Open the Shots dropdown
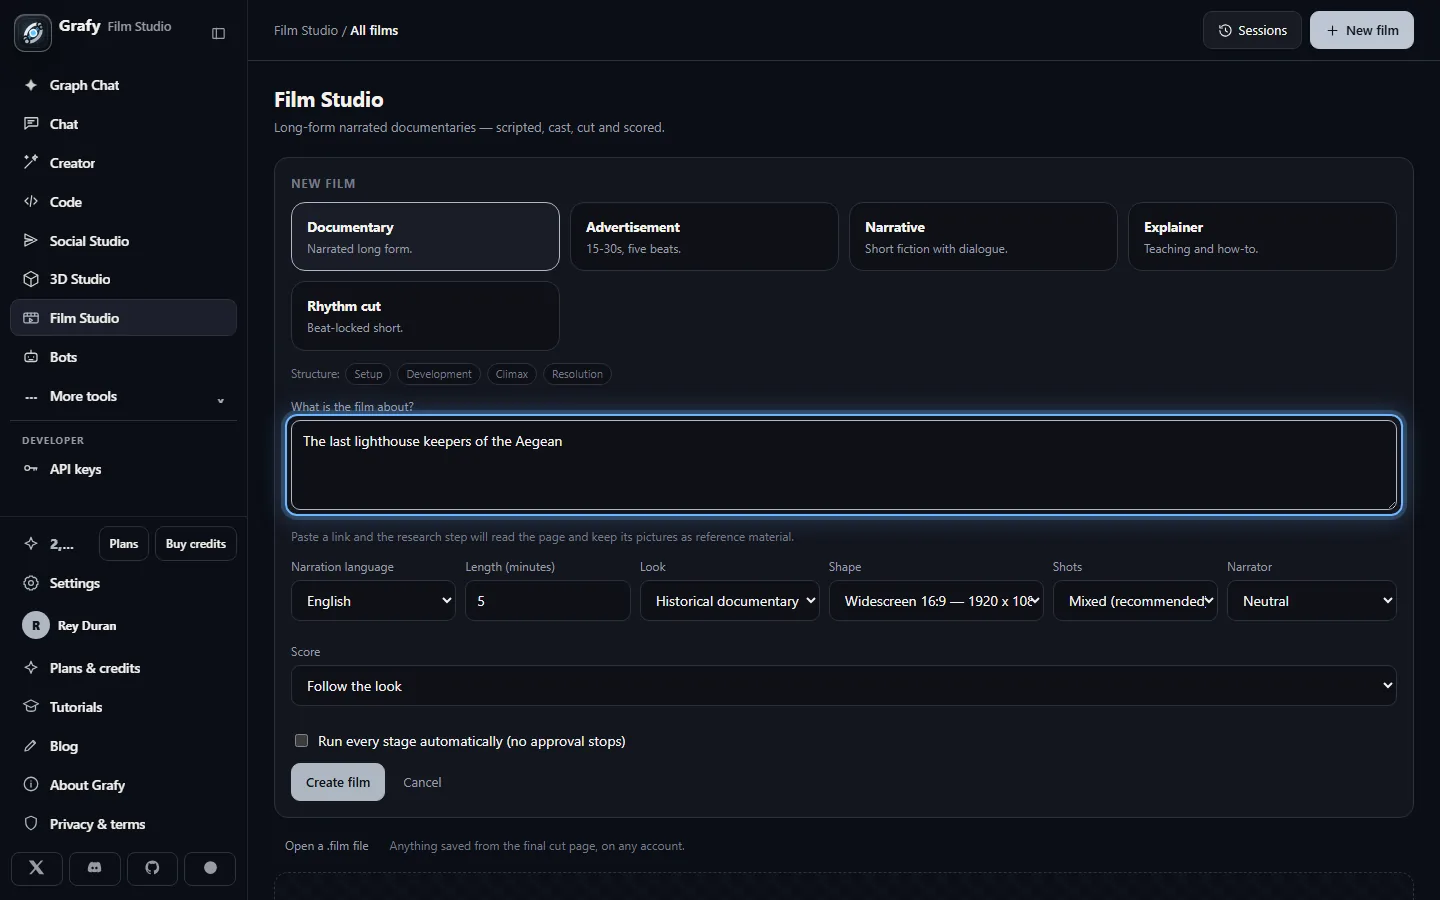The width and height of the screenshot is (1440, 900). click(x=1135, y=601)
